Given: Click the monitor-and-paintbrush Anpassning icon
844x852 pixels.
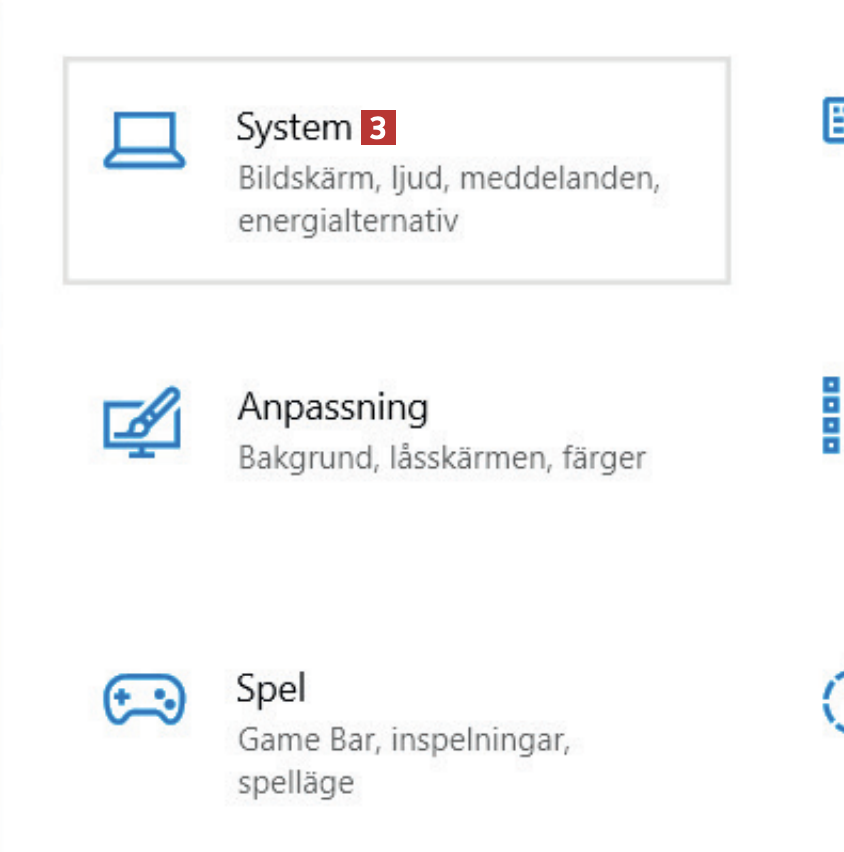Looking at the screenshot, I should [142, 422].
